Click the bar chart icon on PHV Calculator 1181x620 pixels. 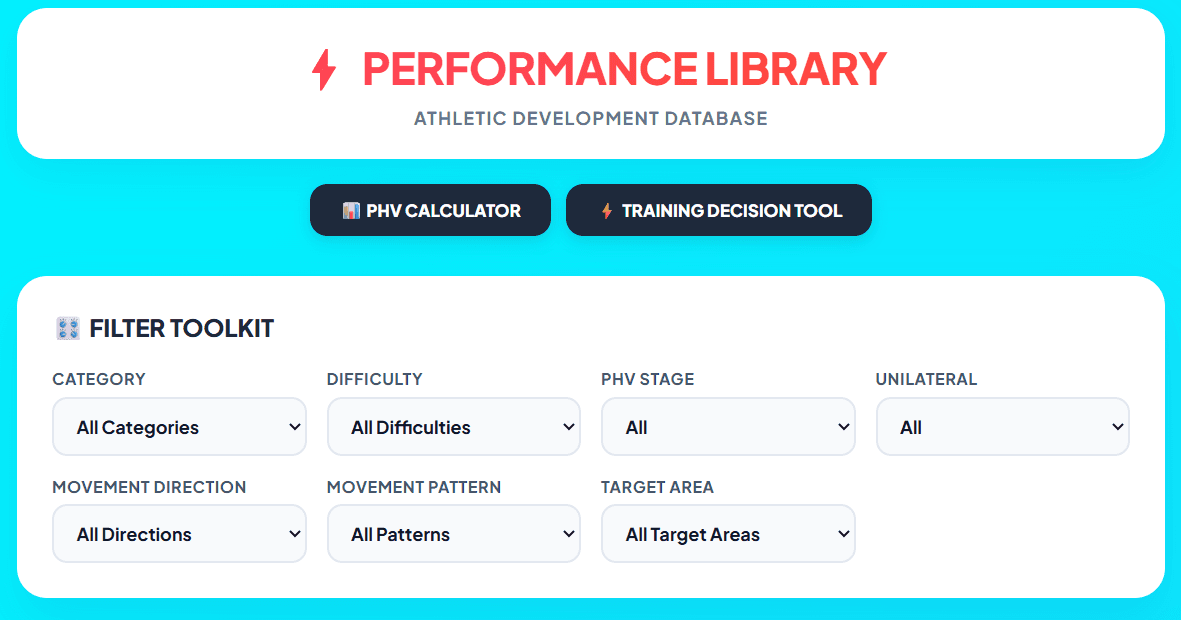(x=351, y=211)
